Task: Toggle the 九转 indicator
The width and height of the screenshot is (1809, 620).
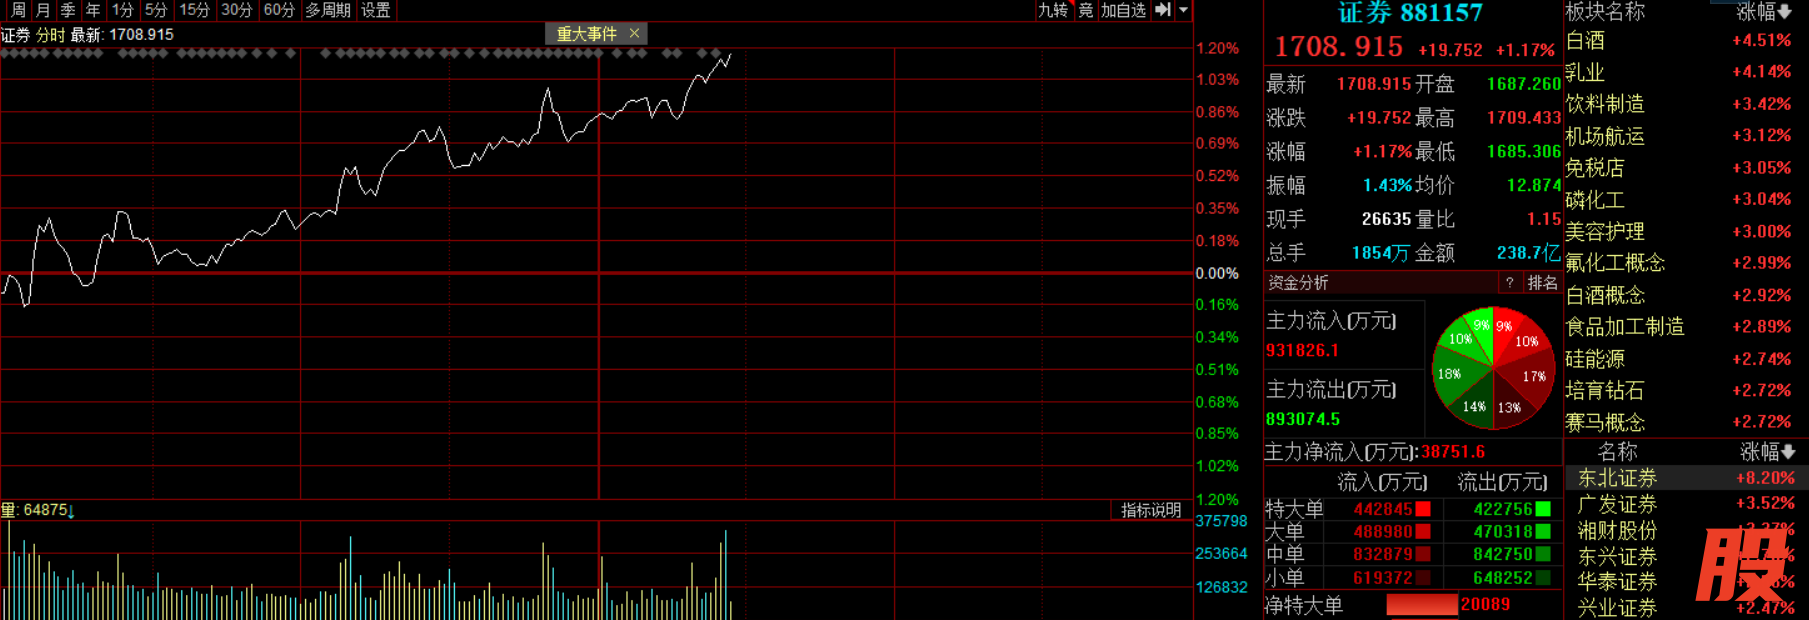Action: click(x=1053, y=10)
